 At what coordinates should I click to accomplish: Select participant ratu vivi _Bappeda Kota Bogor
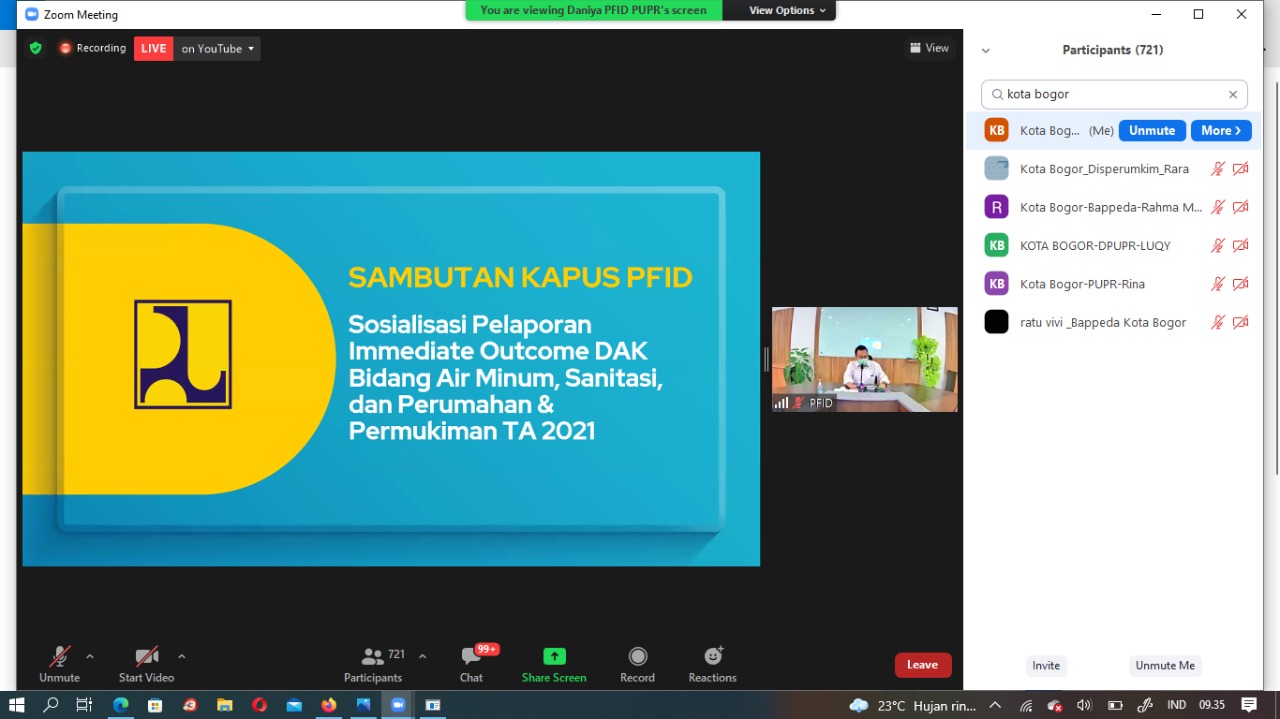[x=1113, y=322]
